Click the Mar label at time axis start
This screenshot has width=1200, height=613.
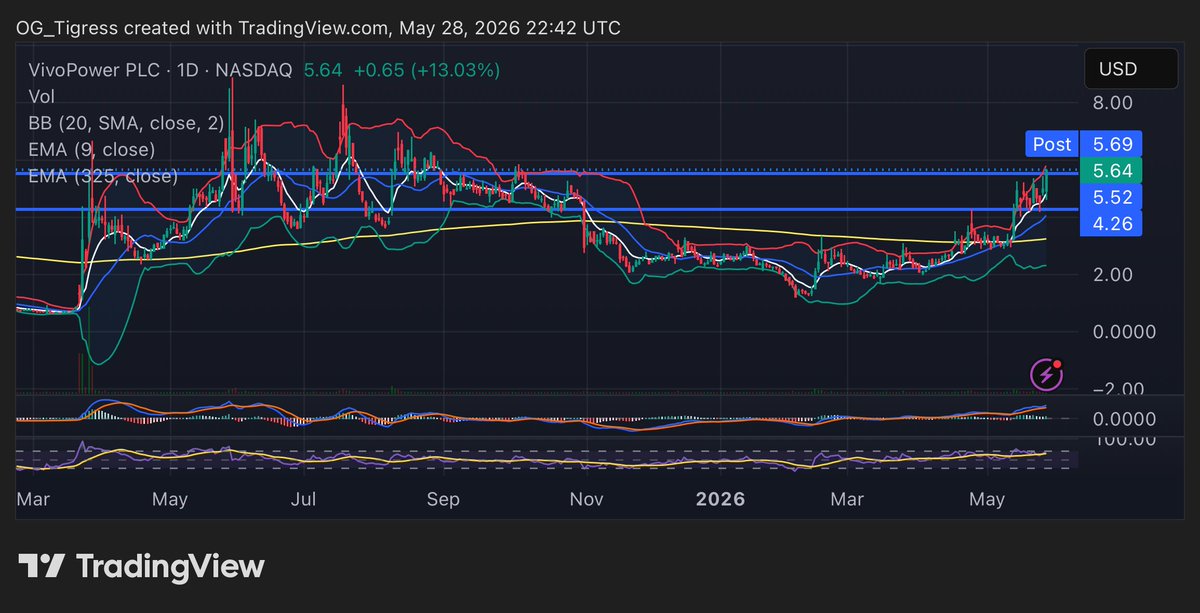pyautogui.click(x=33, y=497)
